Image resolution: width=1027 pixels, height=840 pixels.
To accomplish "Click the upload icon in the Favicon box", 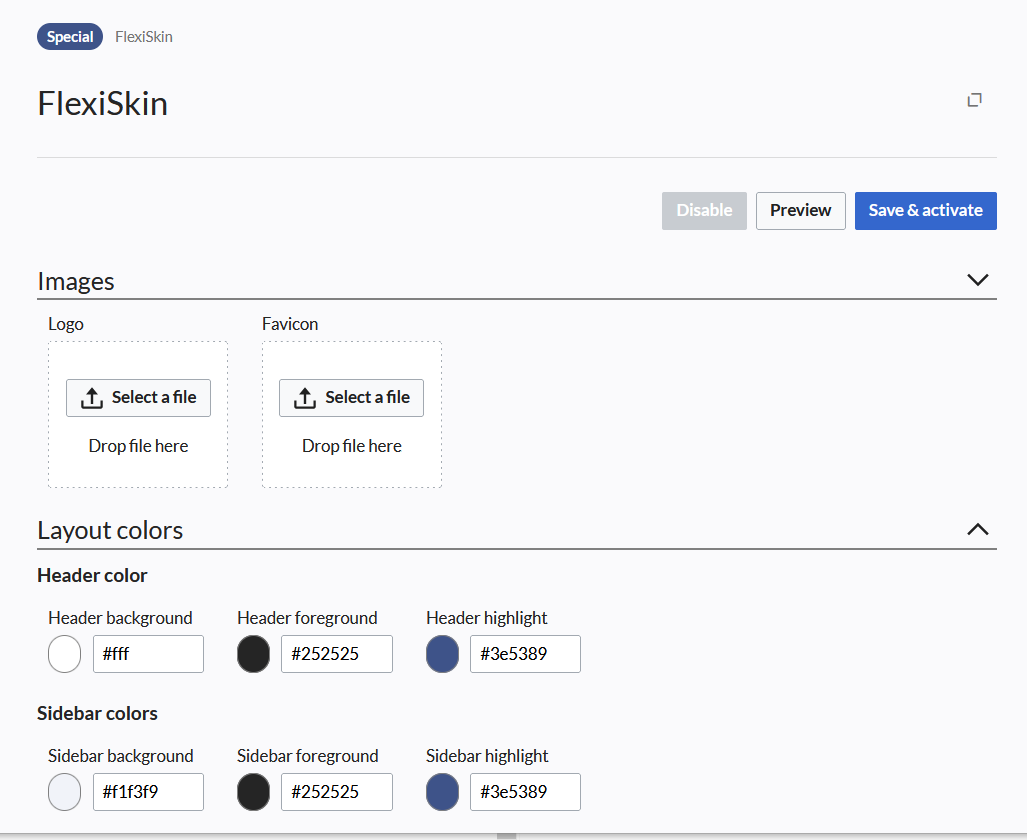I will click(305, 398).
